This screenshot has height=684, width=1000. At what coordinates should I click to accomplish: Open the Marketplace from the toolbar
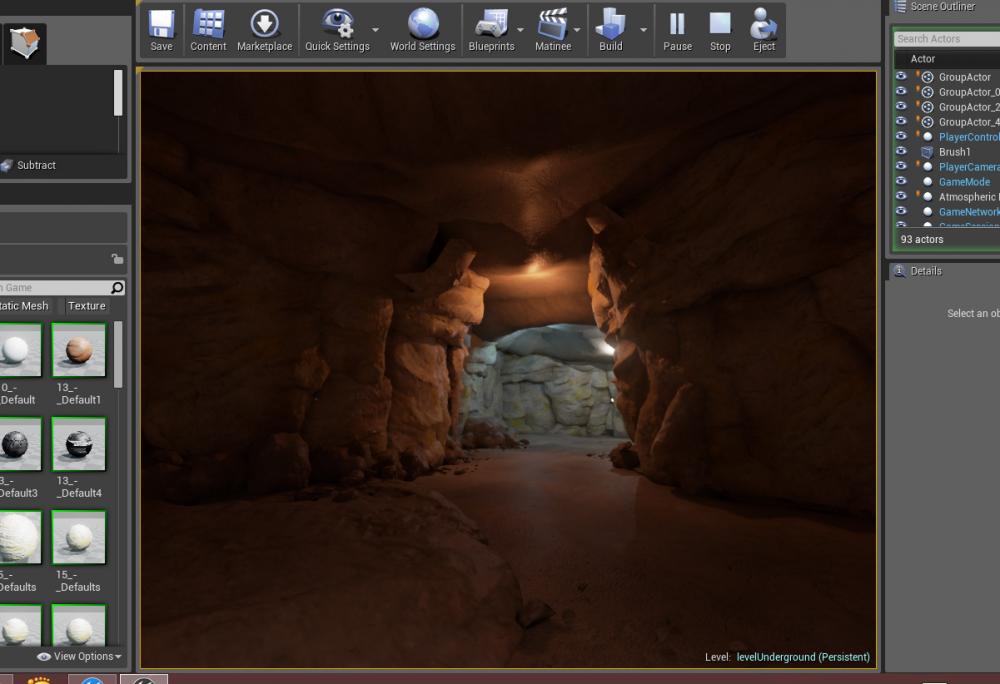click(x=264, y=30)
